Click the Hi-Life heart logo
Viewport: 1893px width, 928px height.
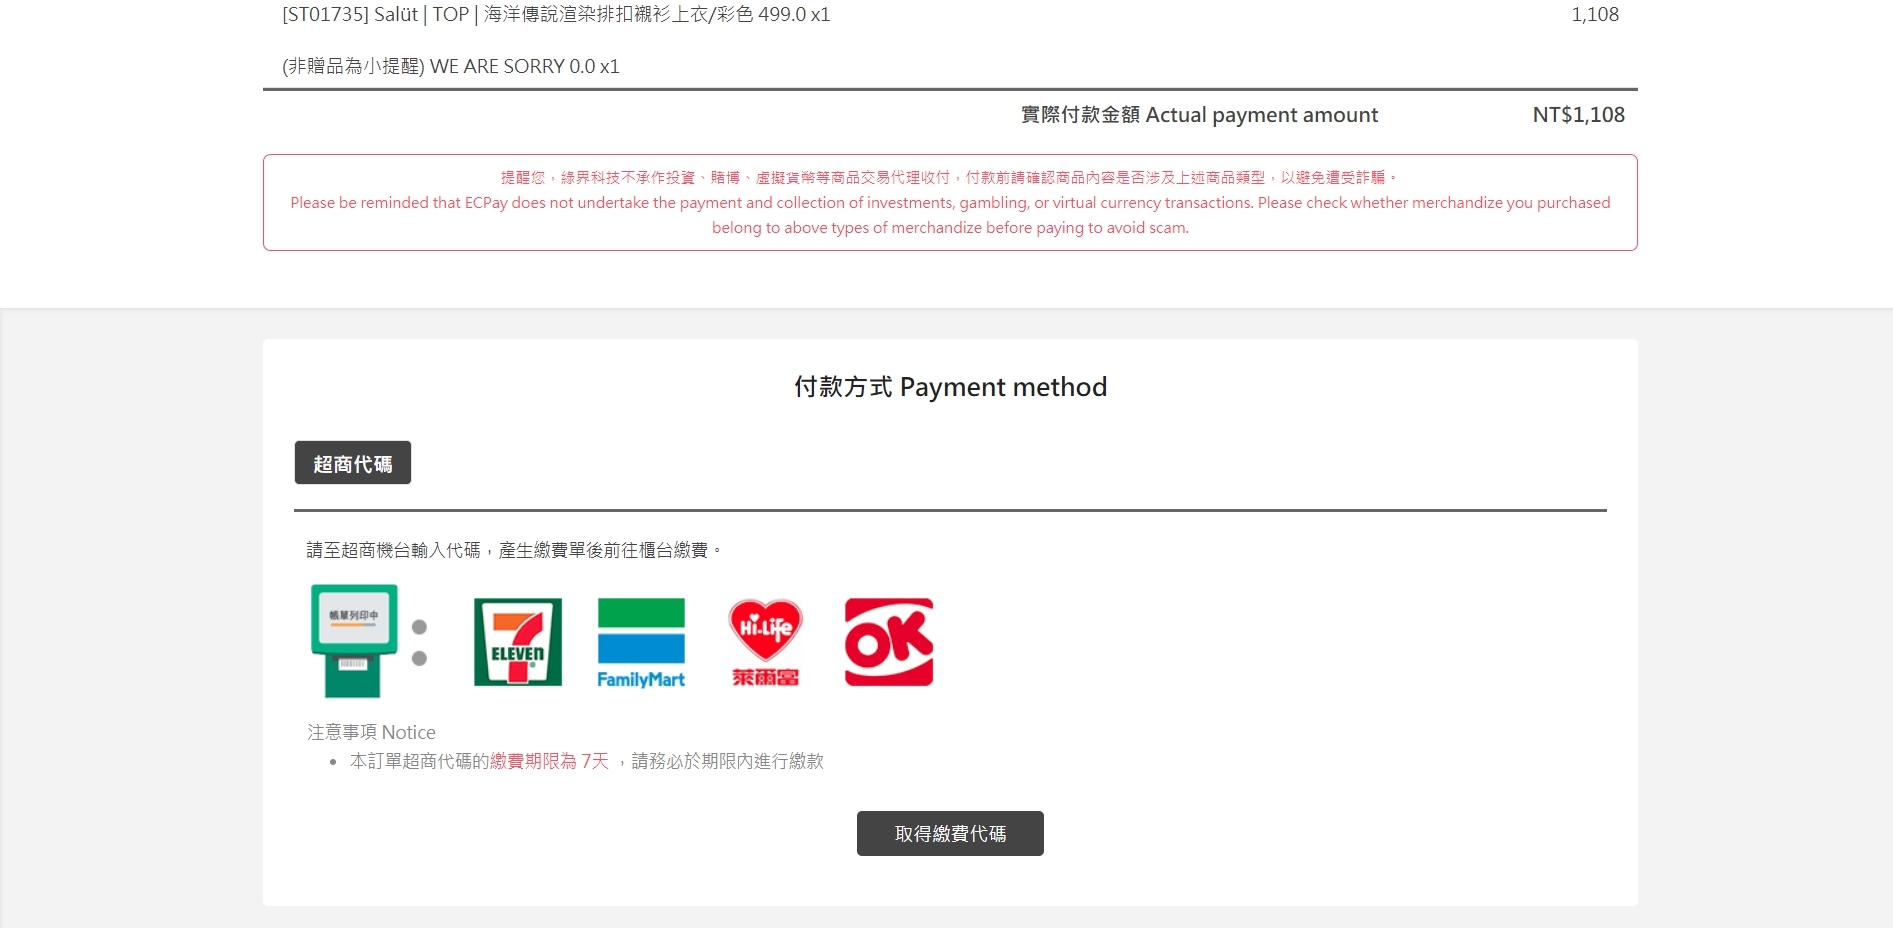[765, 643]
